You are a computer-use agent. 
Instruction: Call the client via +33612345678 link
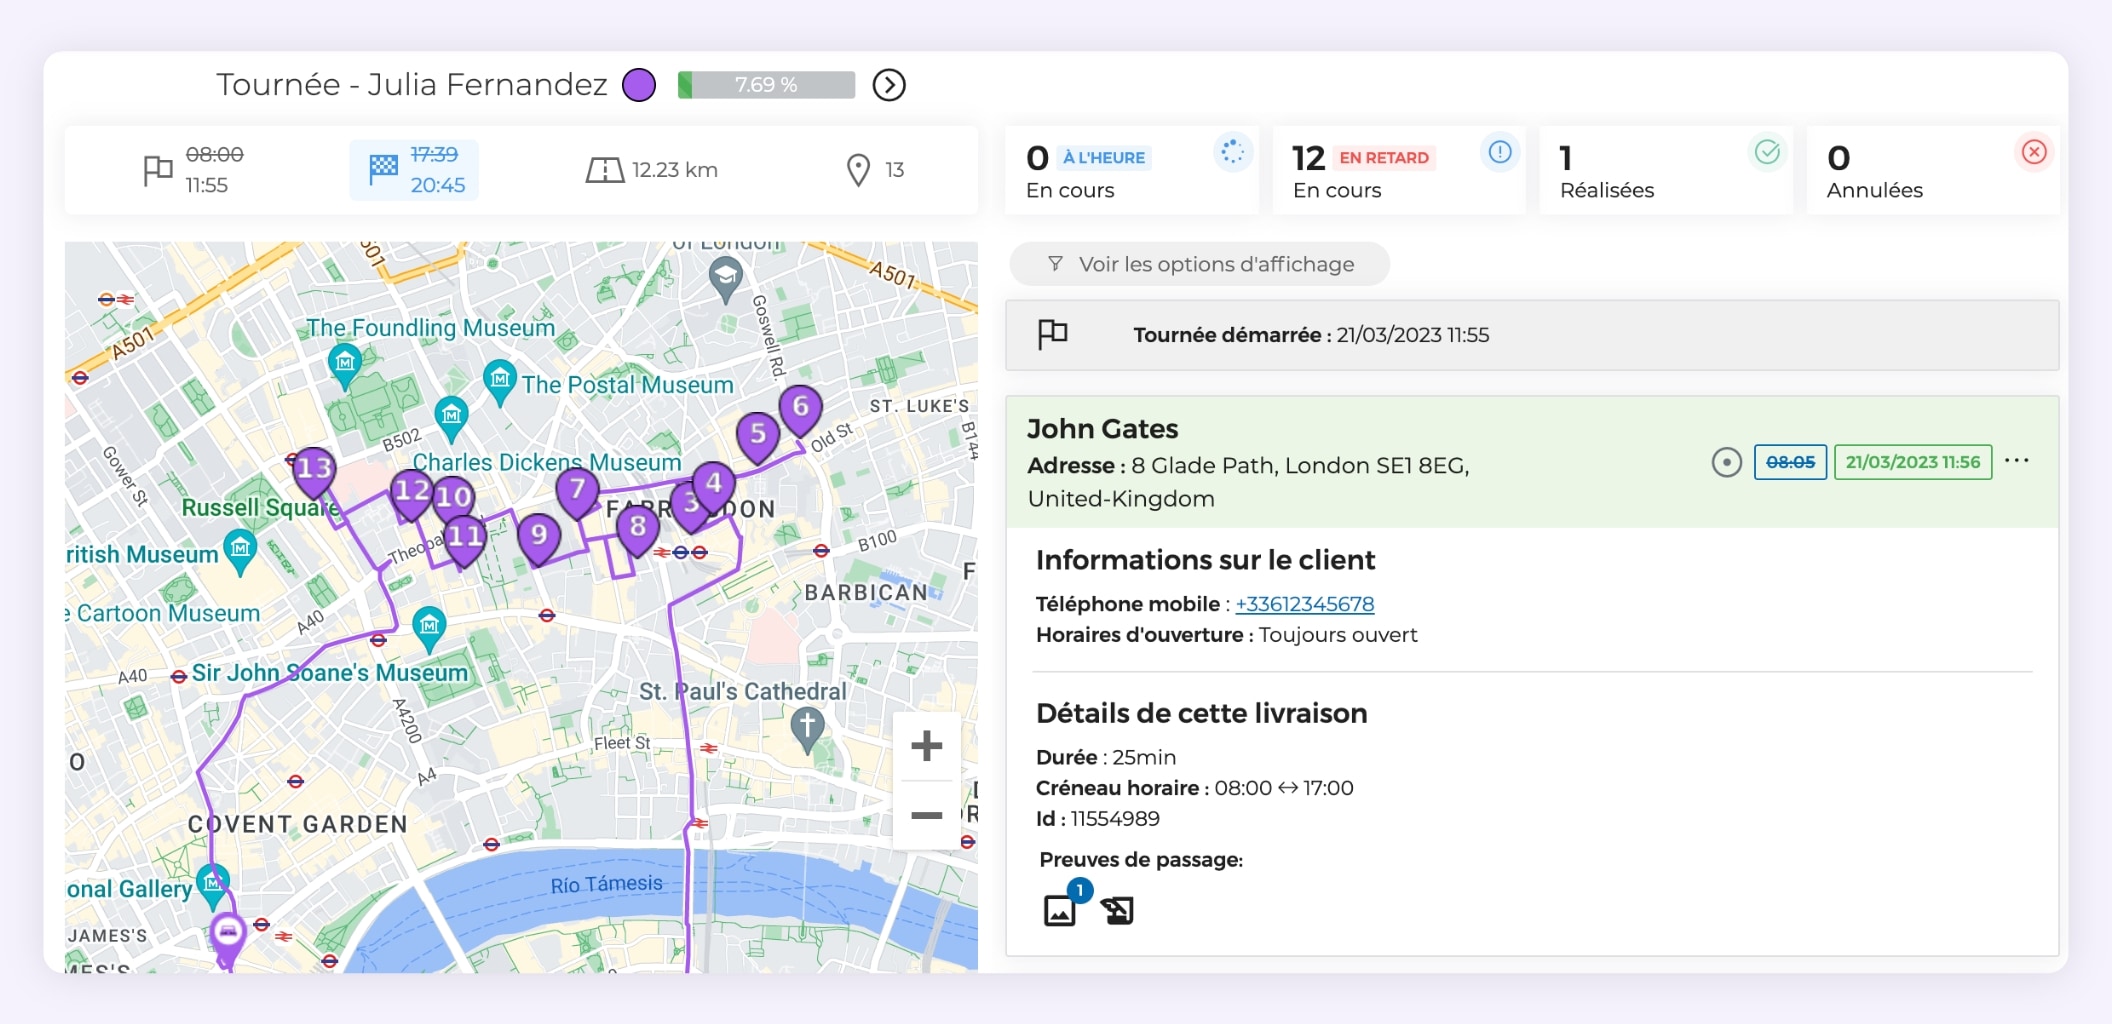point(1304,603)
